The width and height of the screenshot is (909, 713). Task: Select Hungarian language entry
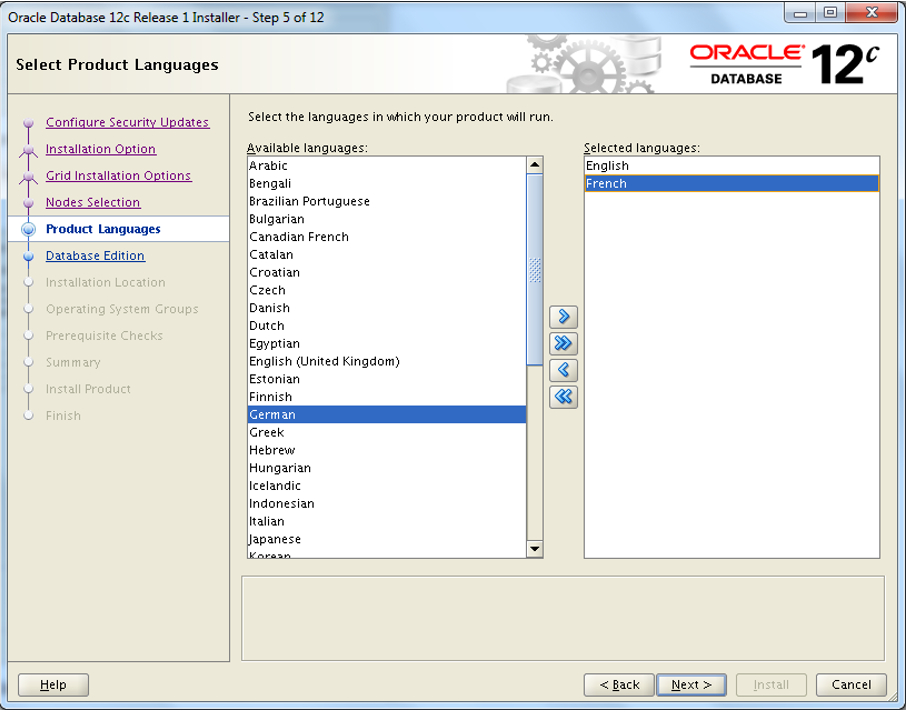(x=387, y=469)
